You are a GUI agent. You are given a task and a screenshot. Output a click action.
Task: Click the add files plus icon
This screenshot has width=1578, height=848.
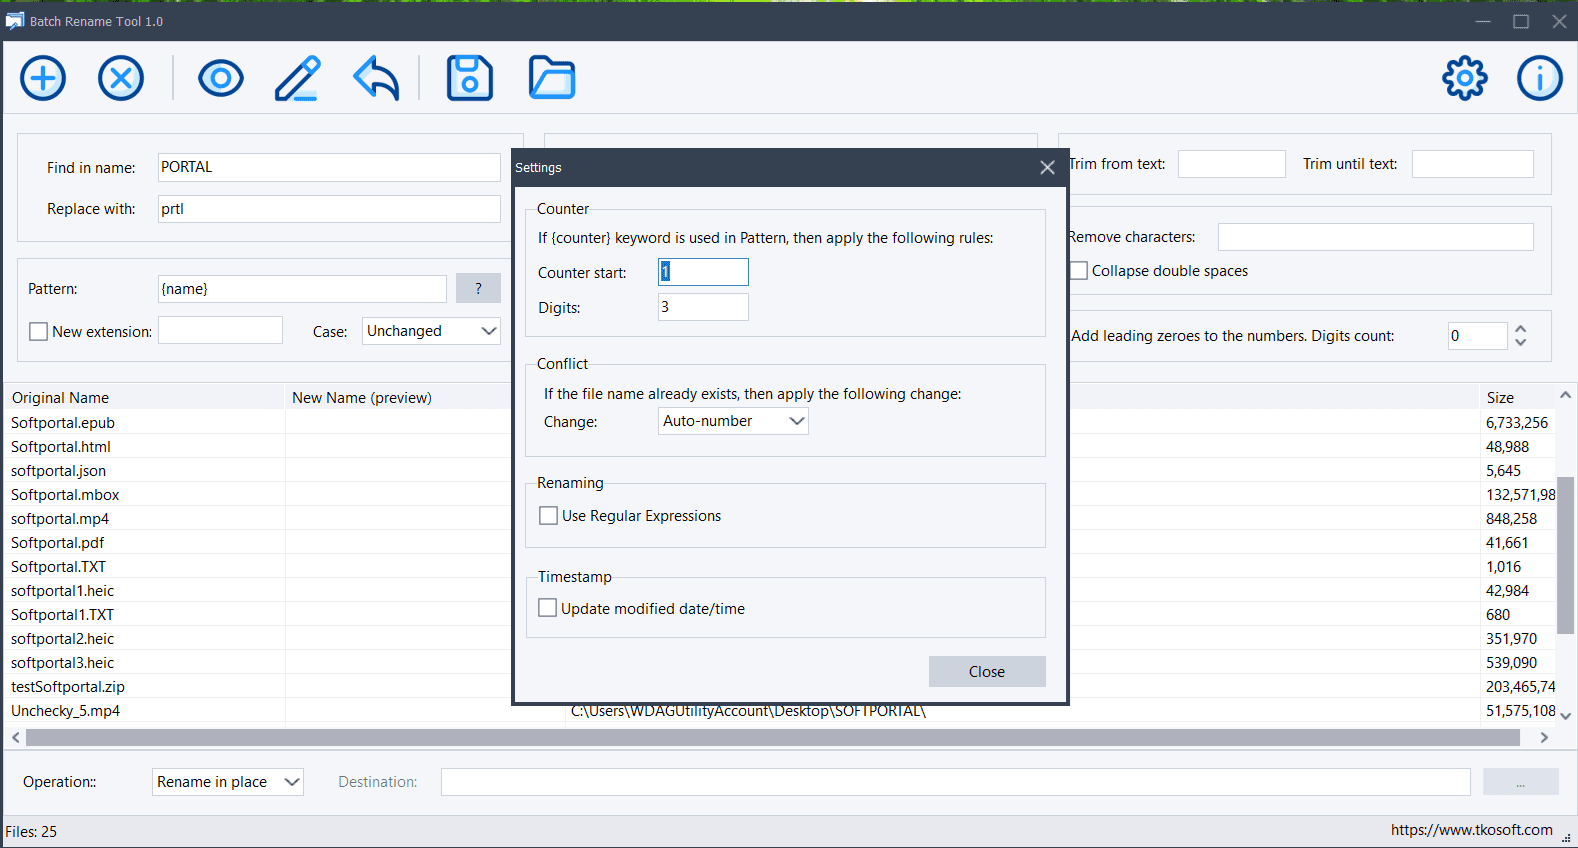click(43, 78)
